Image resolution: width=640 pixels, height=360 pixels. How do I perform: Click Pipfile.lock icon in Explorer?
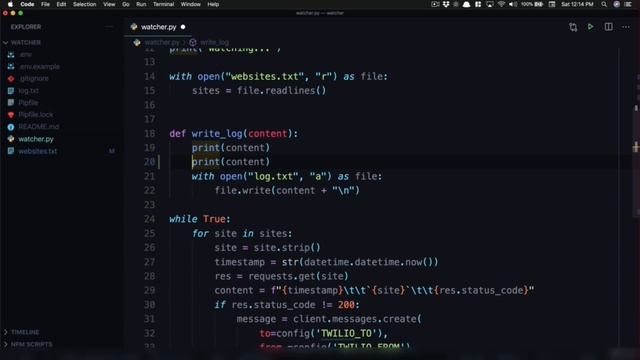point(11,115)
